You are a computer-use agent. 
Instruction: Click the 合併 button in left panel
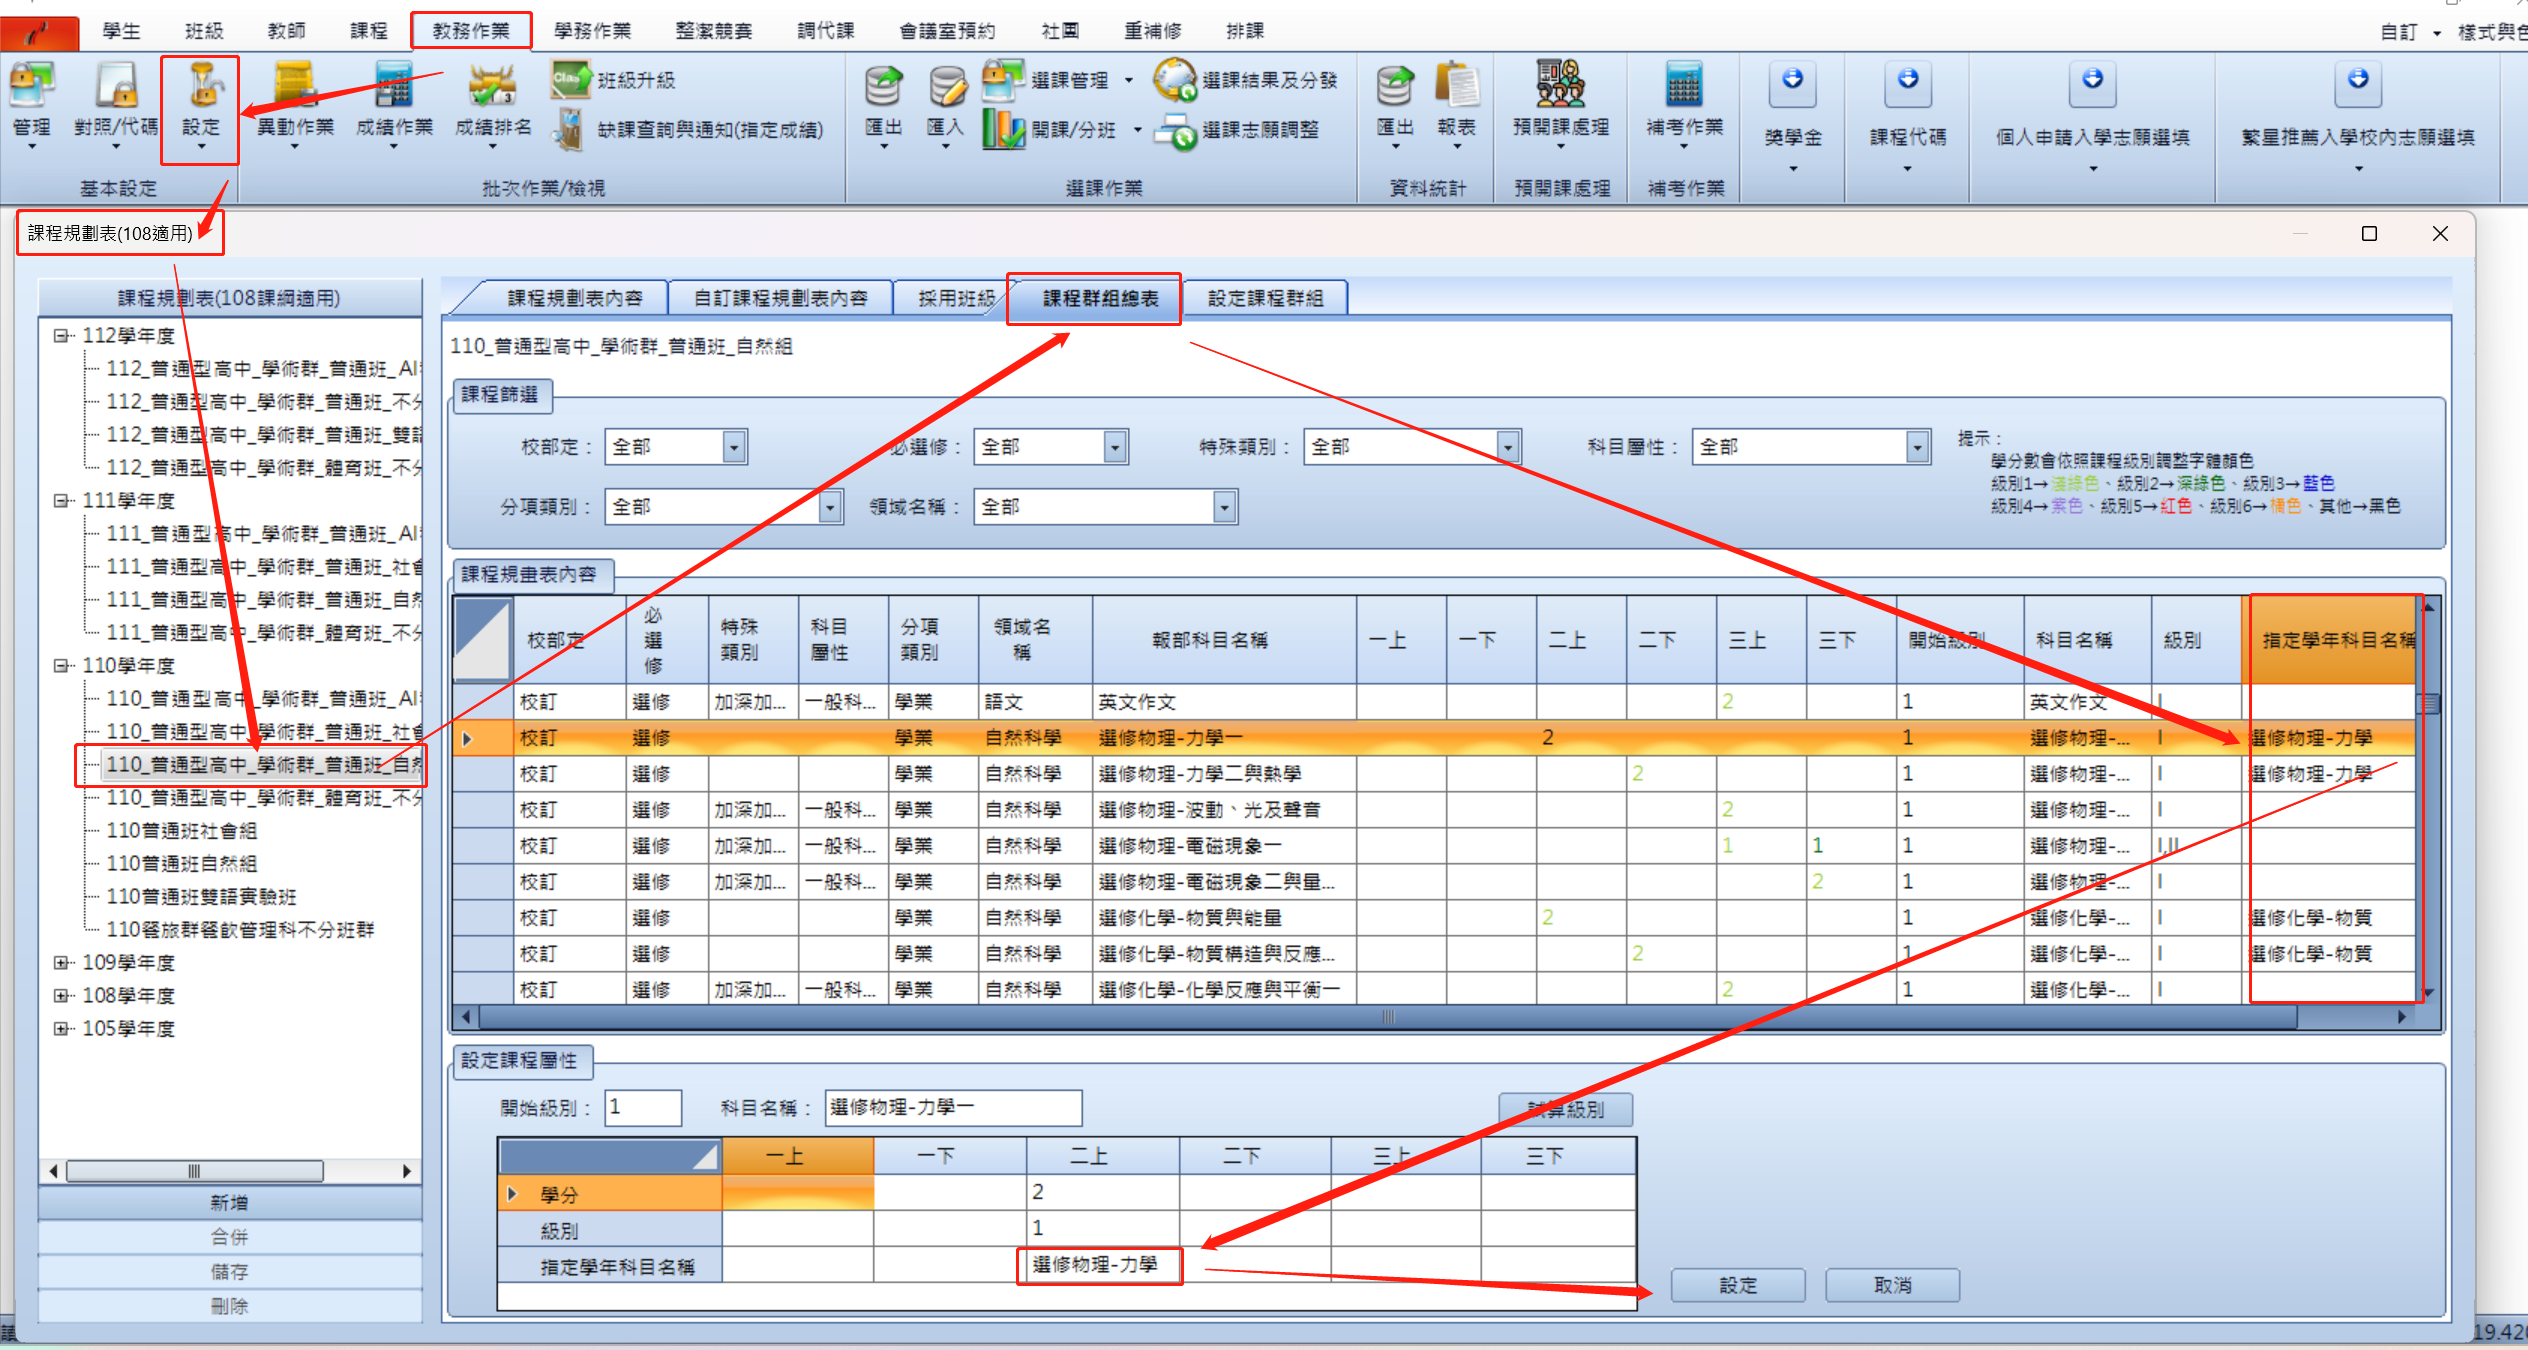(x=230, y=1237)
